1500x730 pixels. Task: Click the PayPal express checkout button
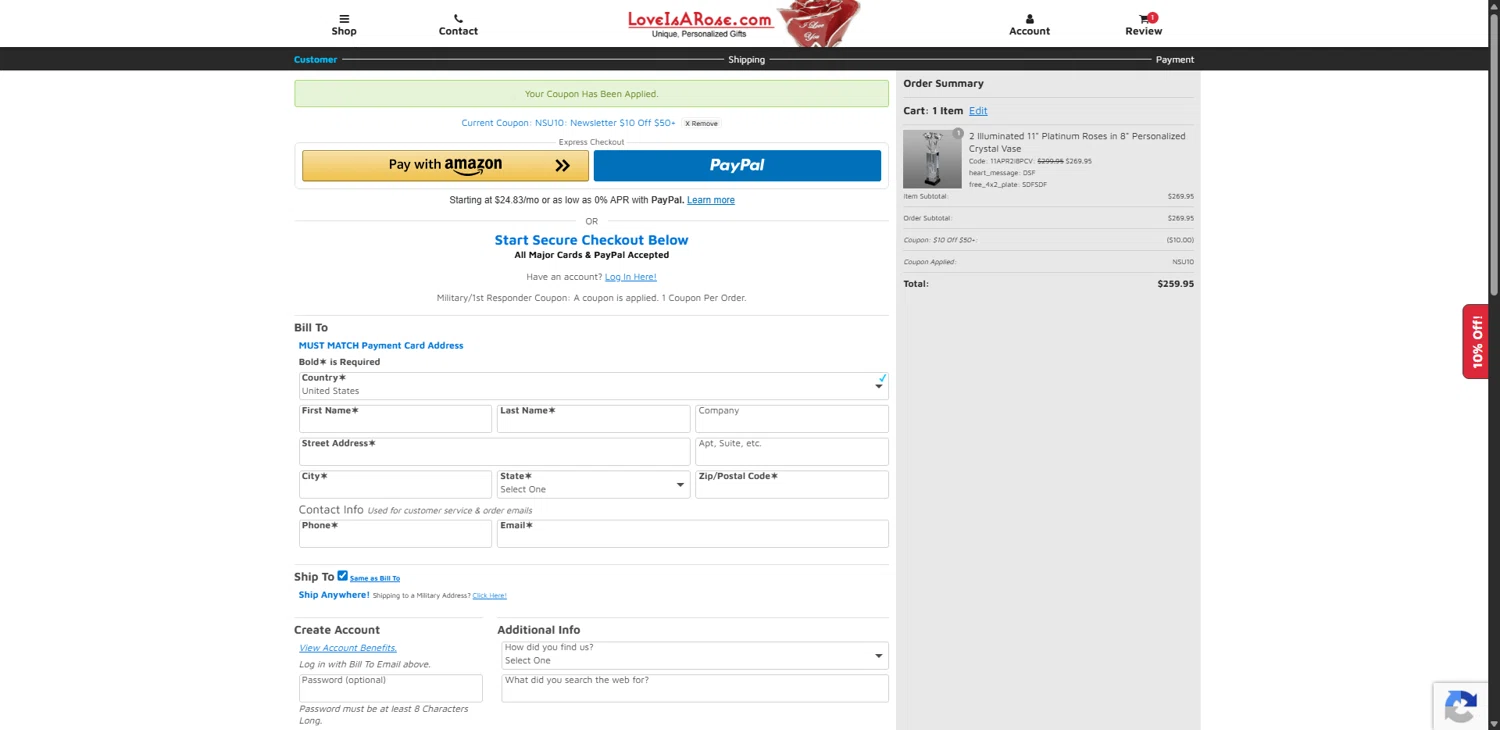coord(737,165)
